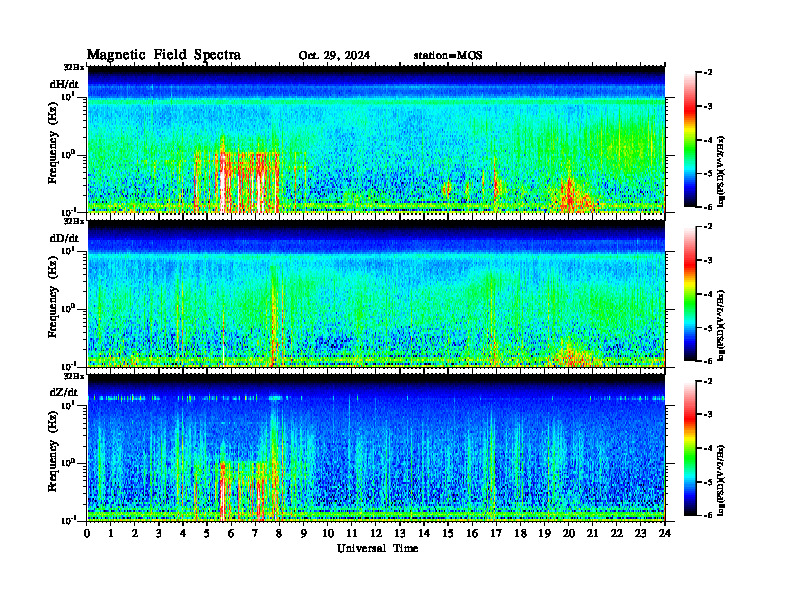Click the 'Magnetic Field Spectra' title
The width and height of the screenshot is (792, 612).
pos(164,55)
